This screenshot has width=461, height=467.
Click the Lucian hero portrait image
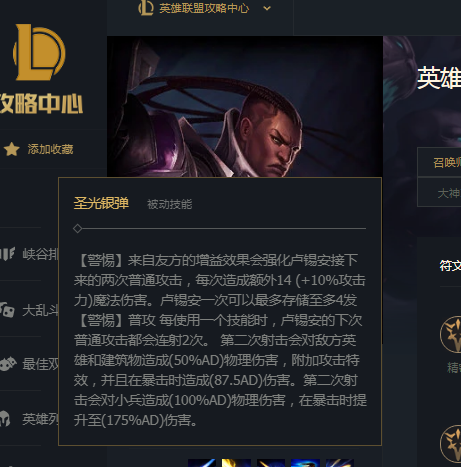click(245, 106)
